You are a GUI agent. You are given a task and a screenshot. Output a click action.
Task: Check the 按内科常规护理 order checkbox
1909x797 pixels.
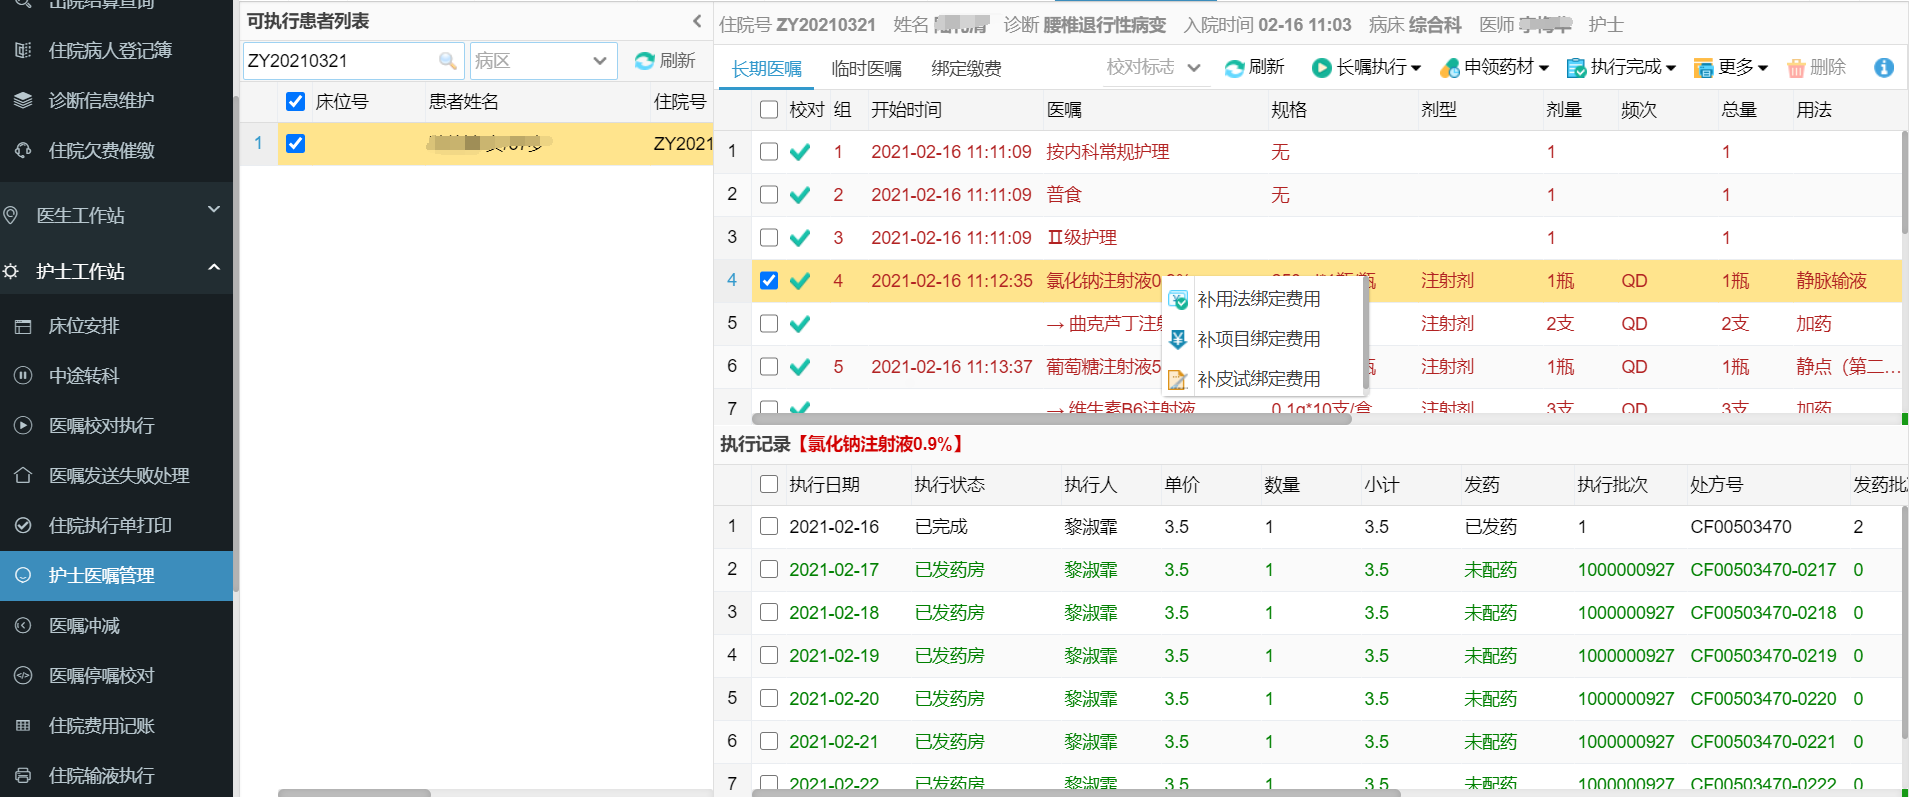click(769, 152)
